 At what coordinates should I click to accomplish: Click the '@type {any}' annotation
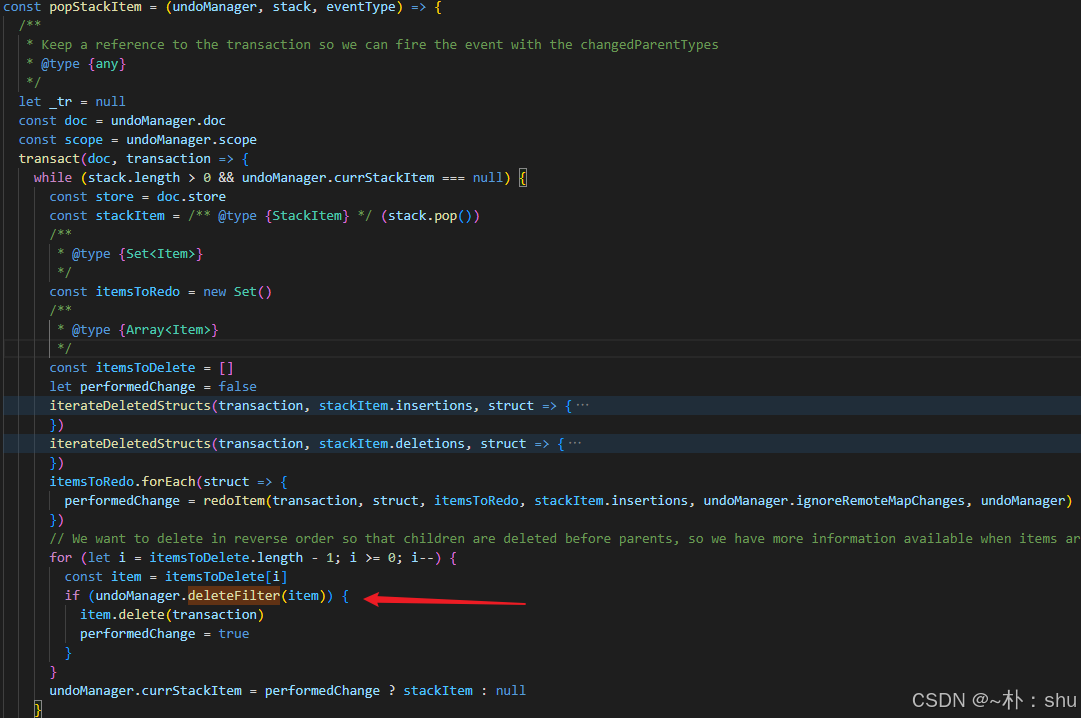[x=83, y=64]
